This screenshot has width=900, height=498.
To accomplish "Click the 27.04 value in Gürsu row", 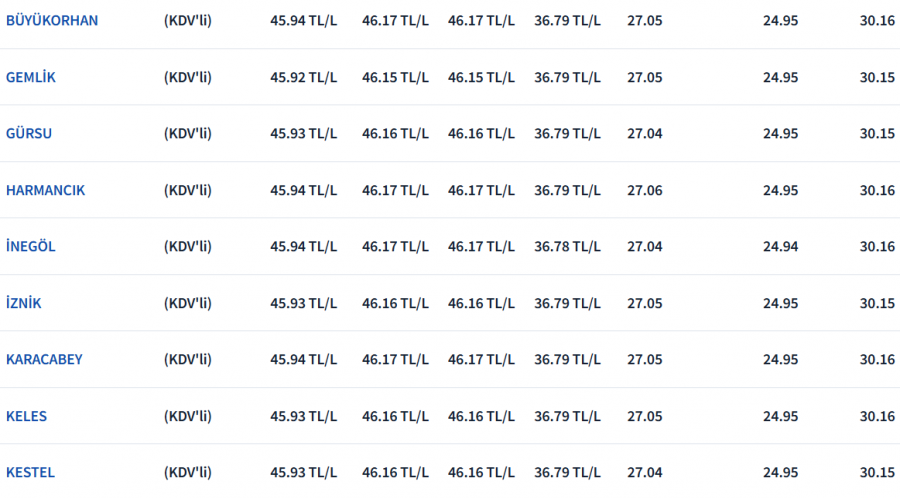I will point(645,134).
